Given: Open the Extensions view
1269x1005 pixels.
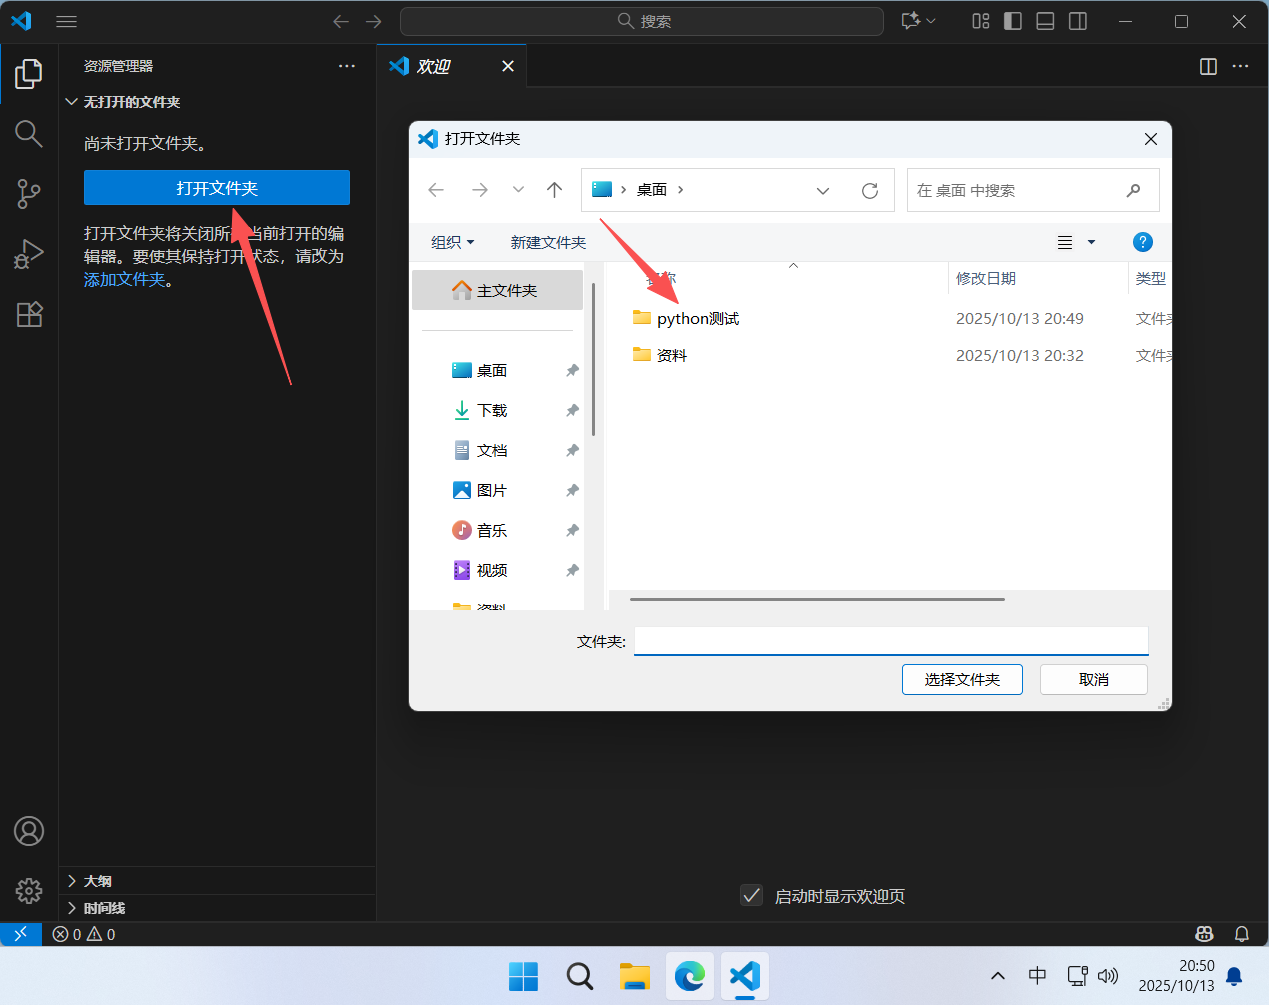Looking at the screenshot, I should [x=29, y=314].
